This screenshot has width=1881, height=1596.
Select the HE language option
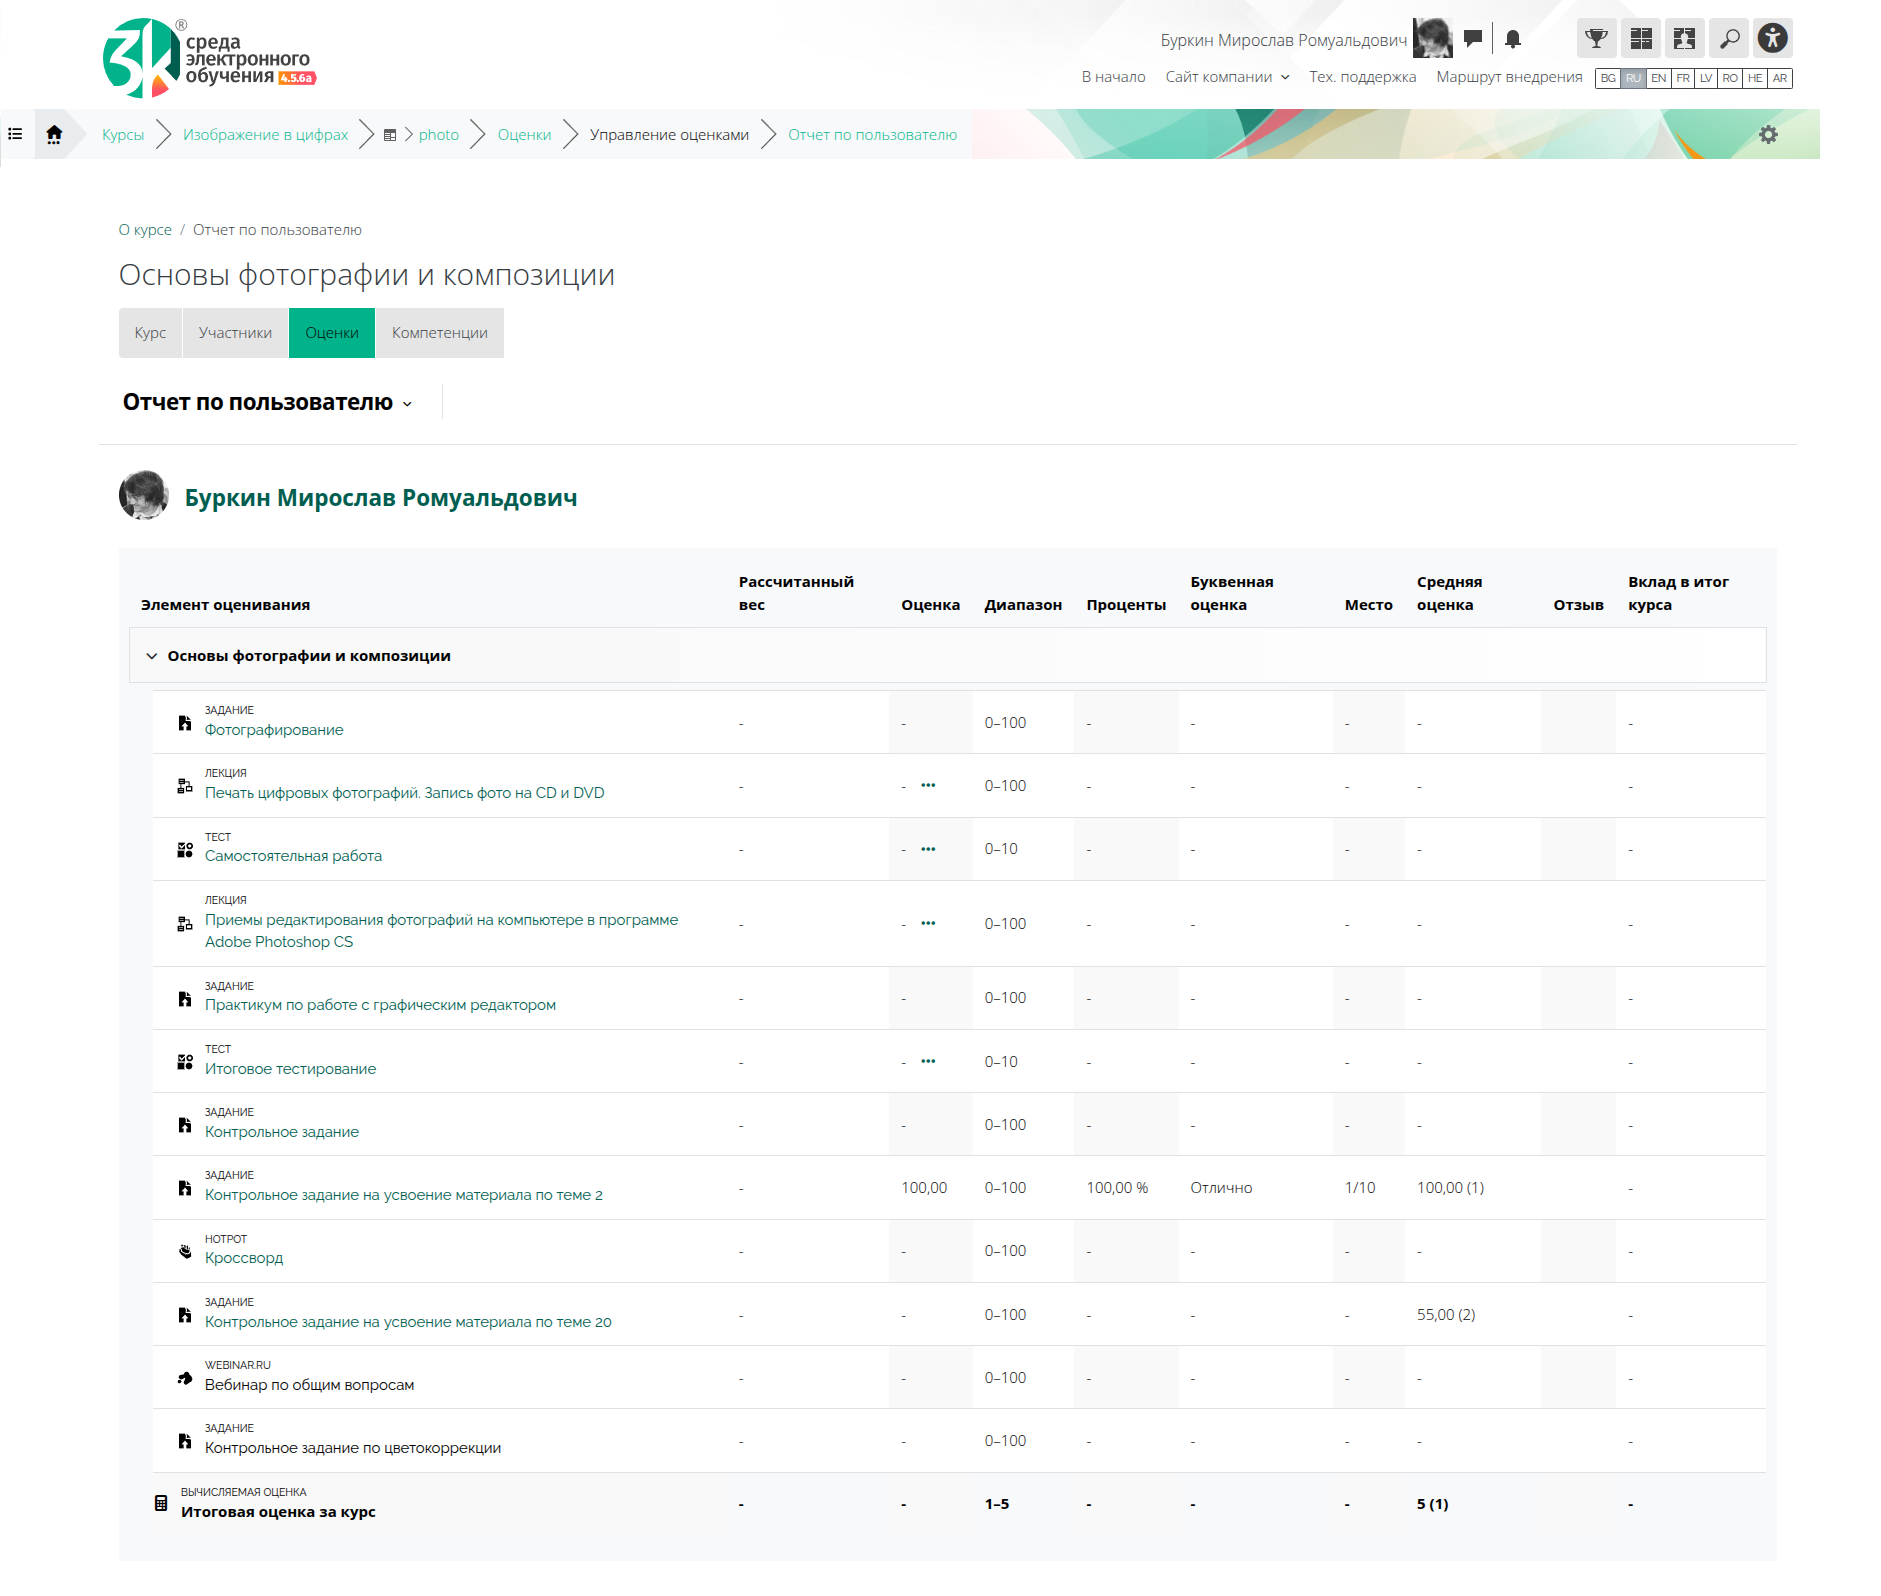pos(1755,78)
